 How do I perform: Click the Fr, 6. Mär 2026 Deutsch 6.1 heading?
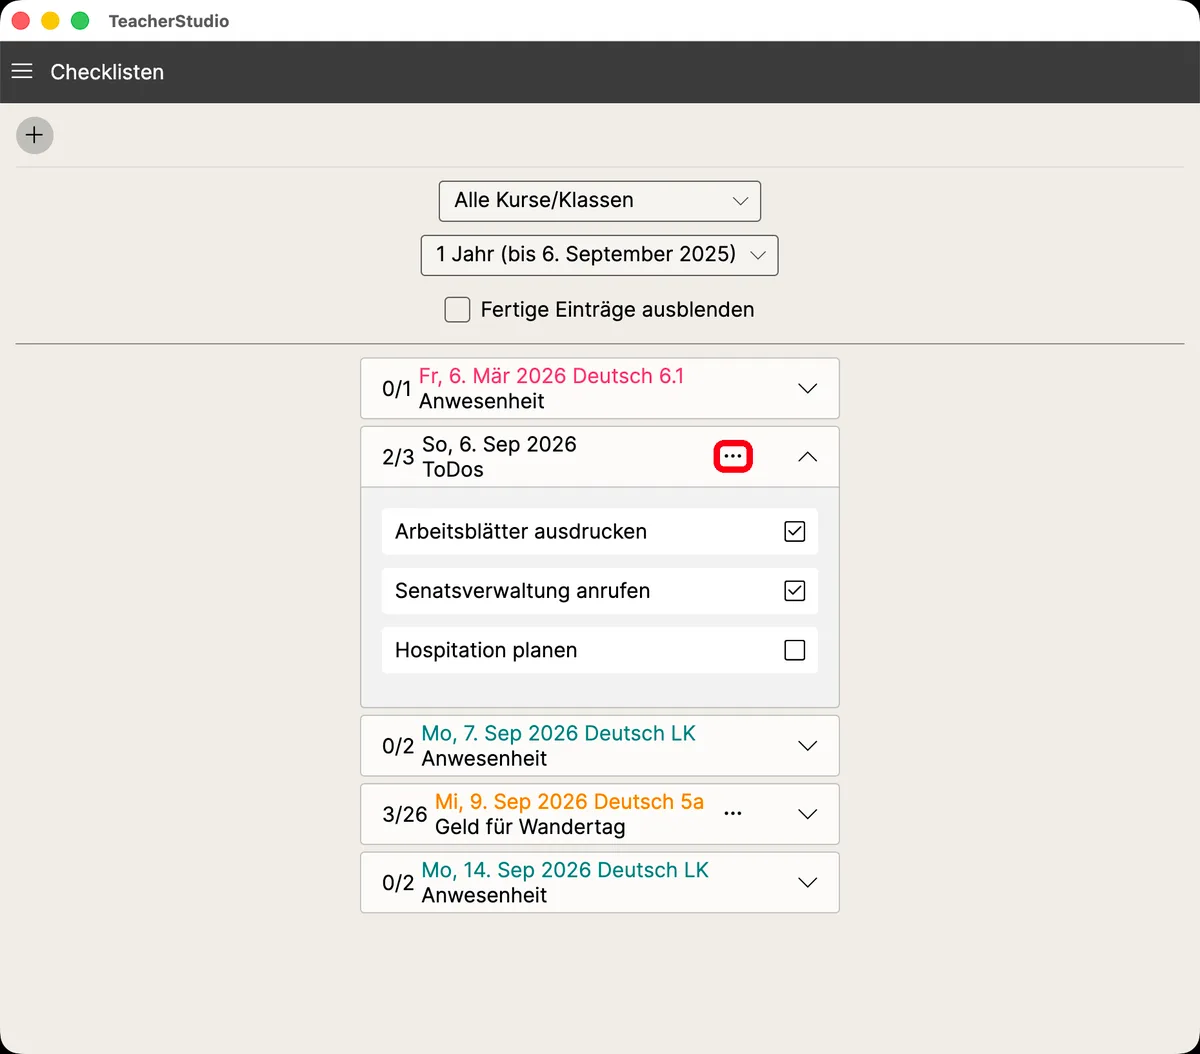[x=551, y=376]
